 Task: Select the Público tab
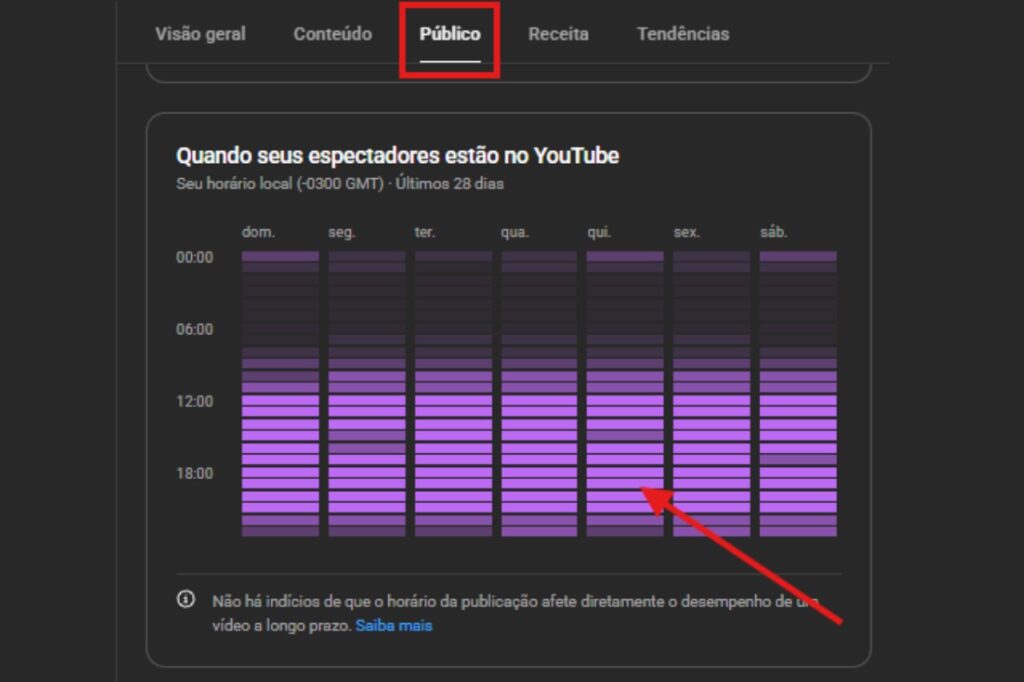pos(450,34)
